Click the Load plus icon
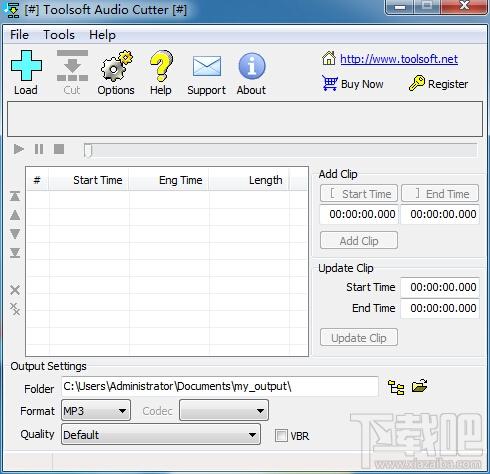The height and width of the screenshot is (474, 490). (x=26, y=66)
